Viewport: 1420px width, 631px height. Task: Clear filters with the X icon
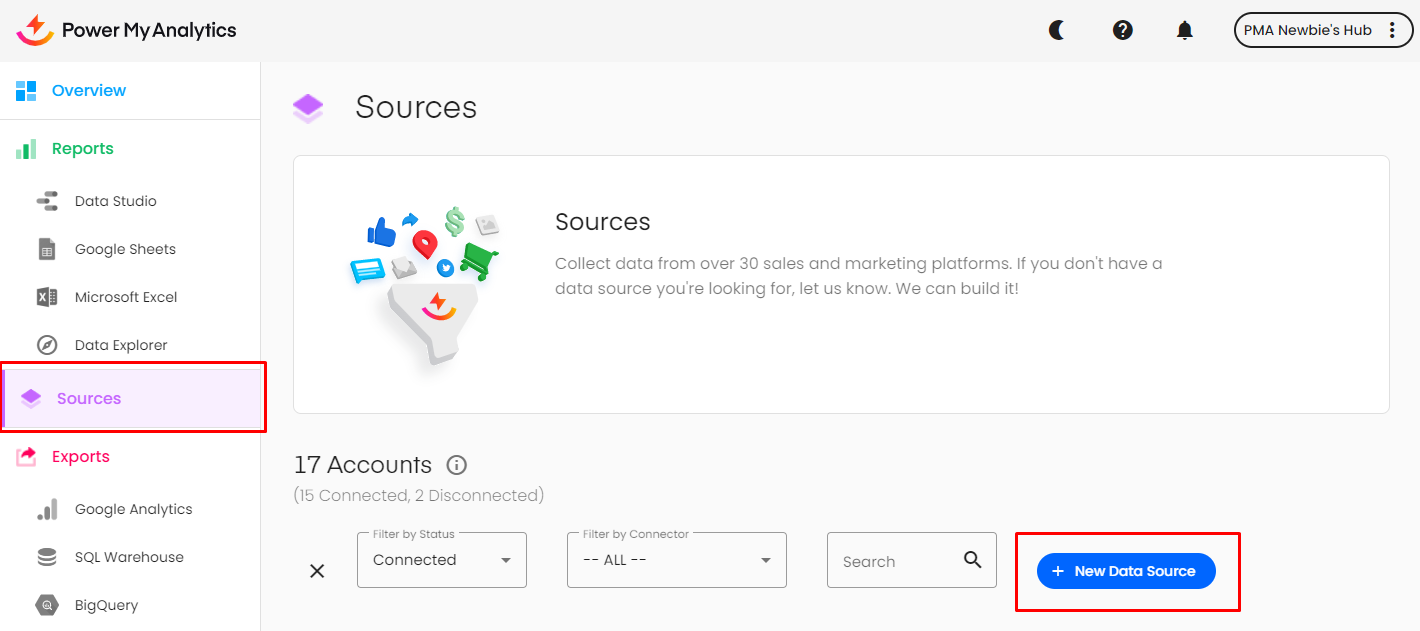click(317, 571)
